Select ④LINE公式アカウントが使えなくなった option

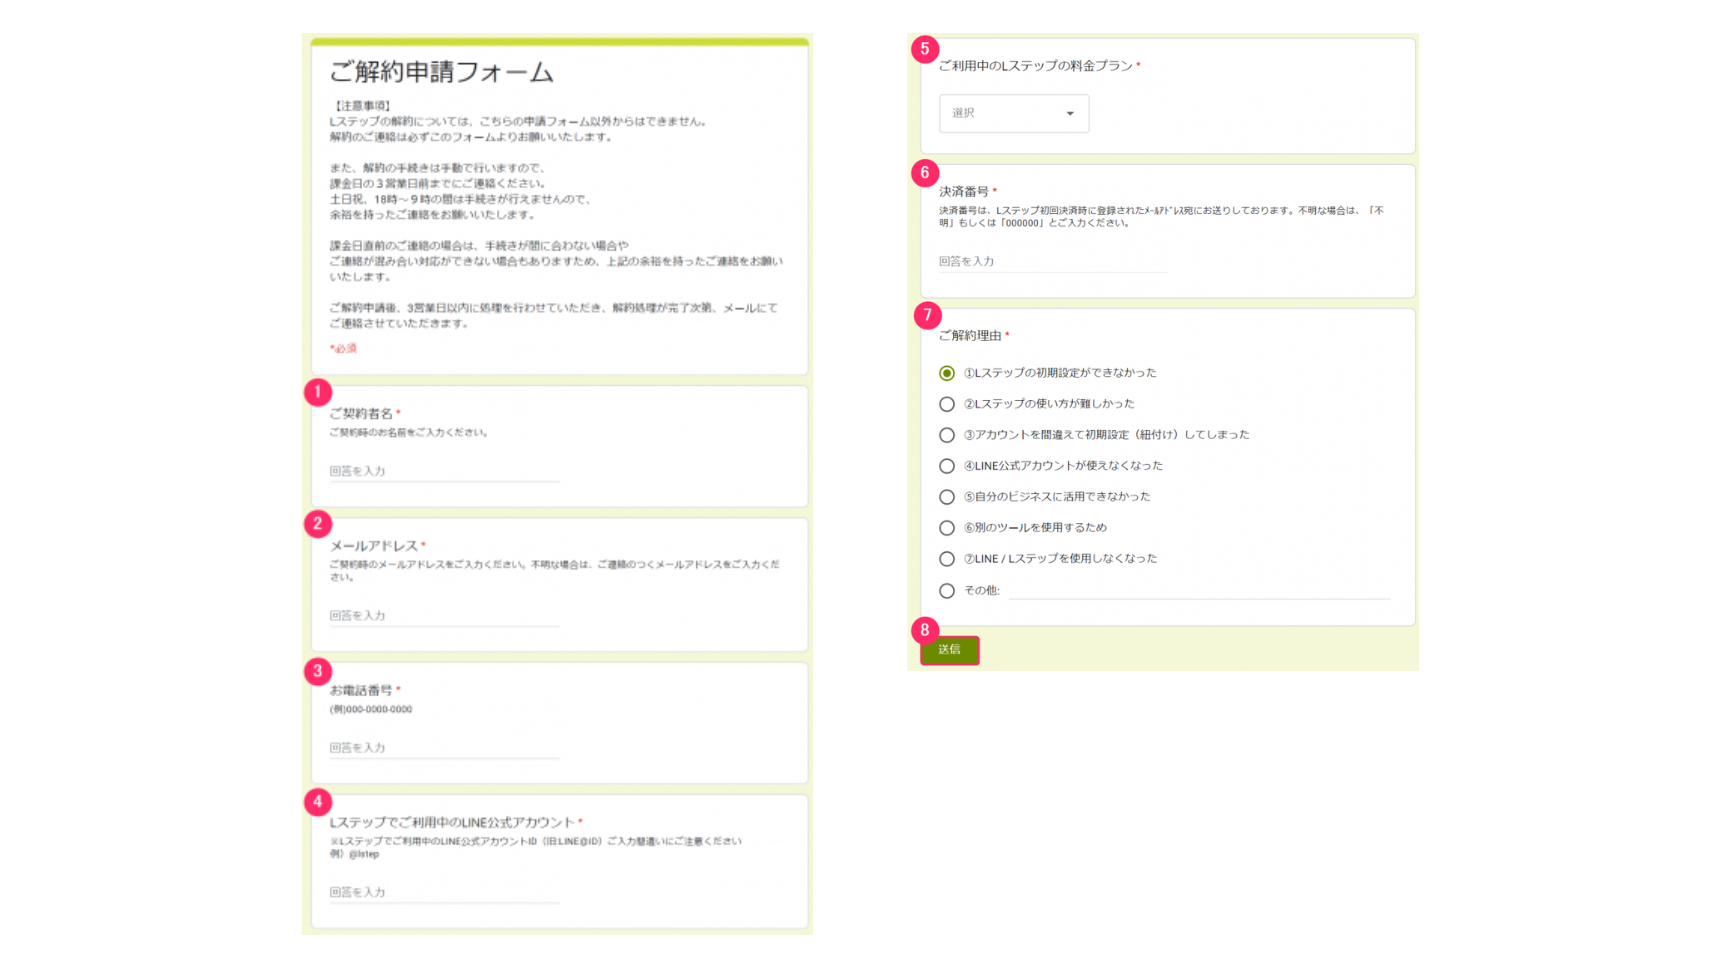(947, 466)
